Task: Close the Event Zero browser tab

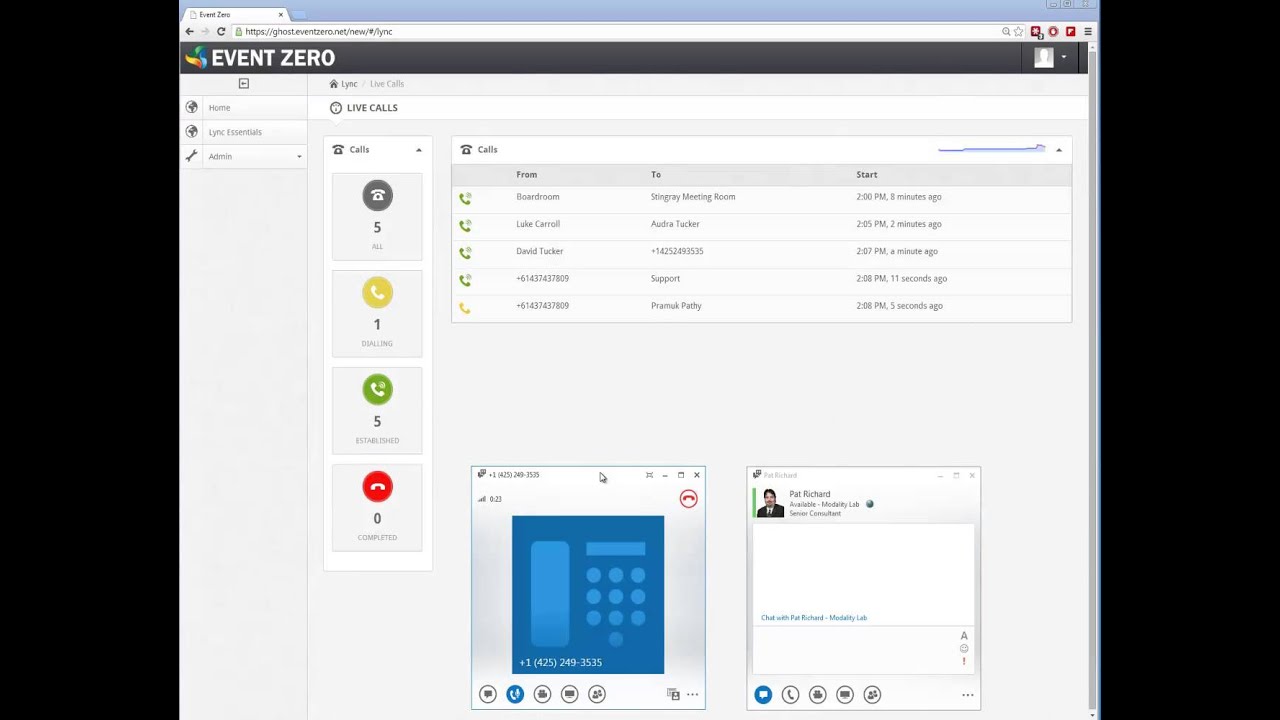Action: pyautogui.click(x=281, y=15)
